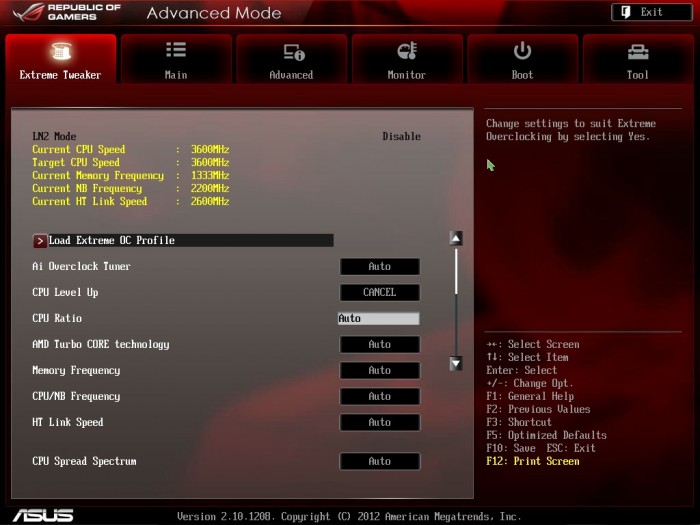Screen dimensions: 700x525
Task: Open the HT Link Speed Auto dropdown
Action: point(379,422)
